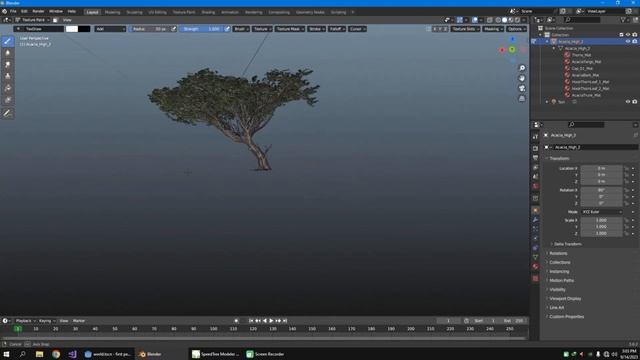
Task: Open the File menu
Action: point(13,11)
